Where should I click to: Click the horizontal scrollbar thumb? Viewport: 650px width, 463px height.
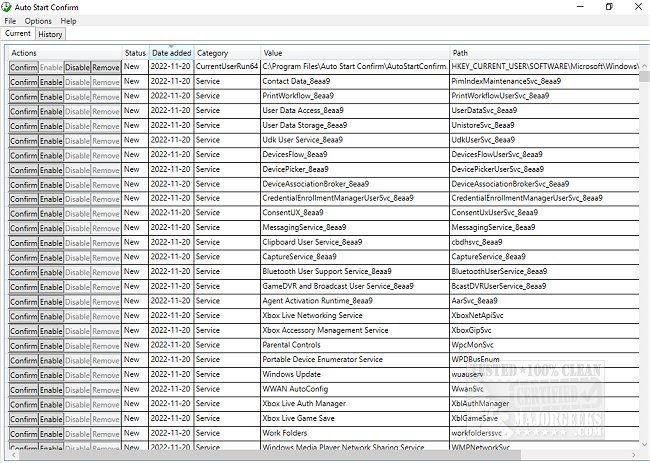tap(269, 455)
